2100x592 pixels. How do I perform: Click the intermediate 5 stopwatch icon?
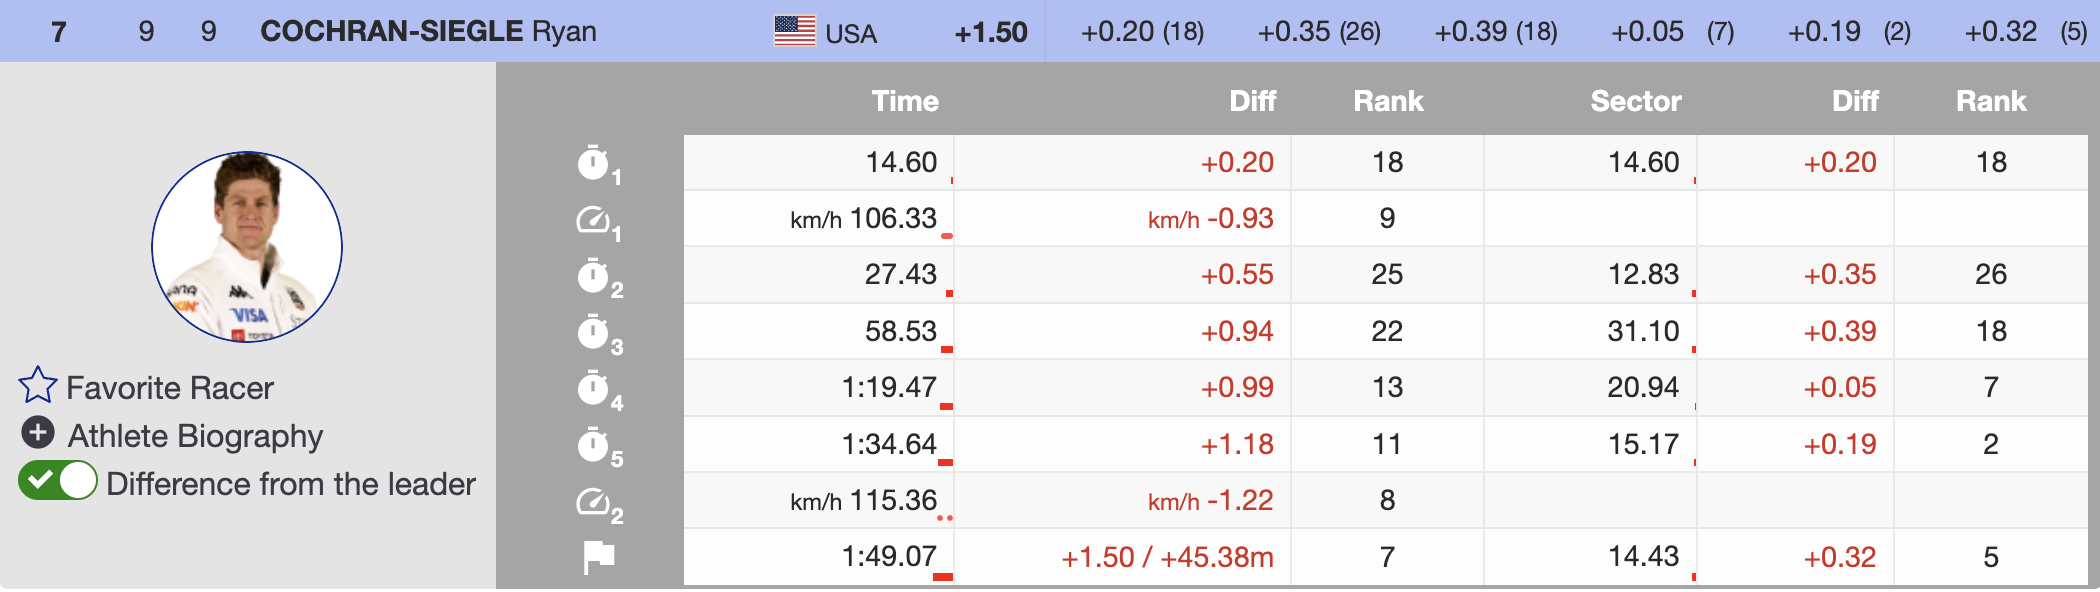(x=594, y=445)
